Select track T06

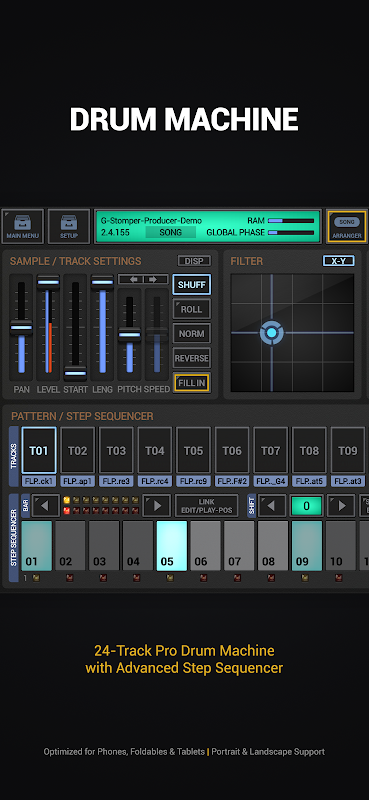[x=232, y=451]
